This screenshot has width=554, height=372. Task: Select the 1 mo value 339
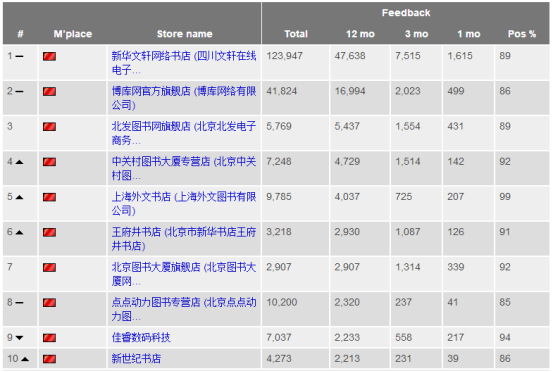(455, 267)
